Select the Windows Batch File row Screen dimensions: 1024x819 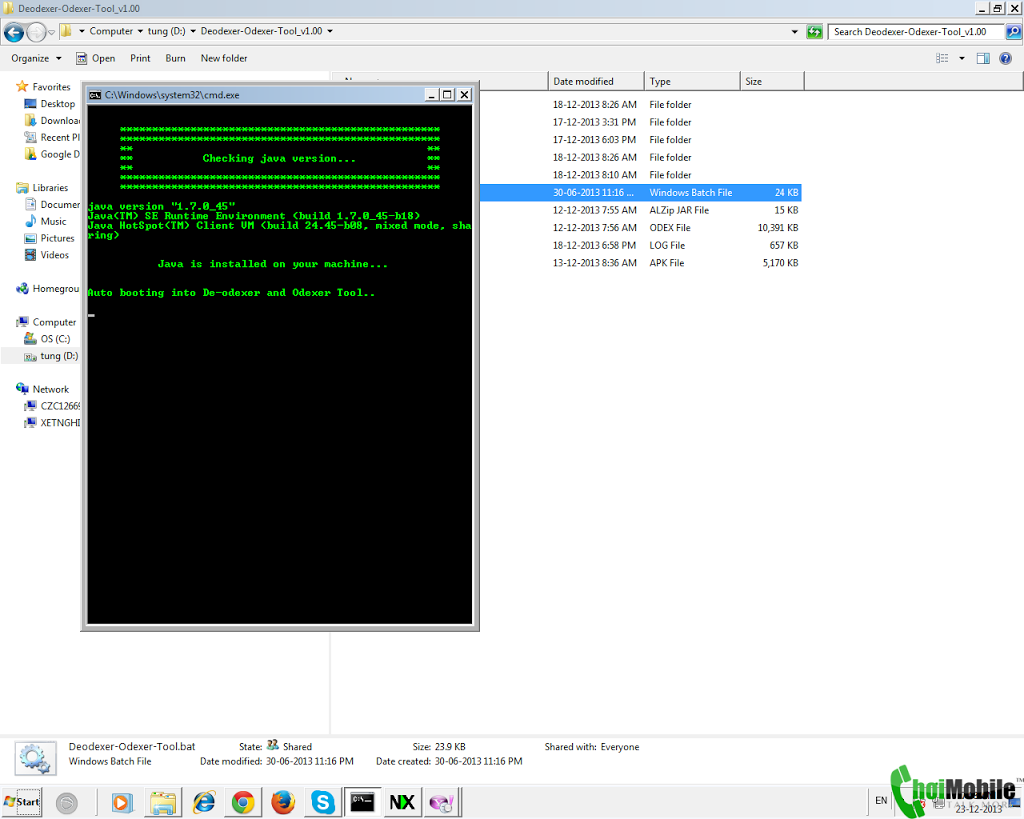coord(640,193)
